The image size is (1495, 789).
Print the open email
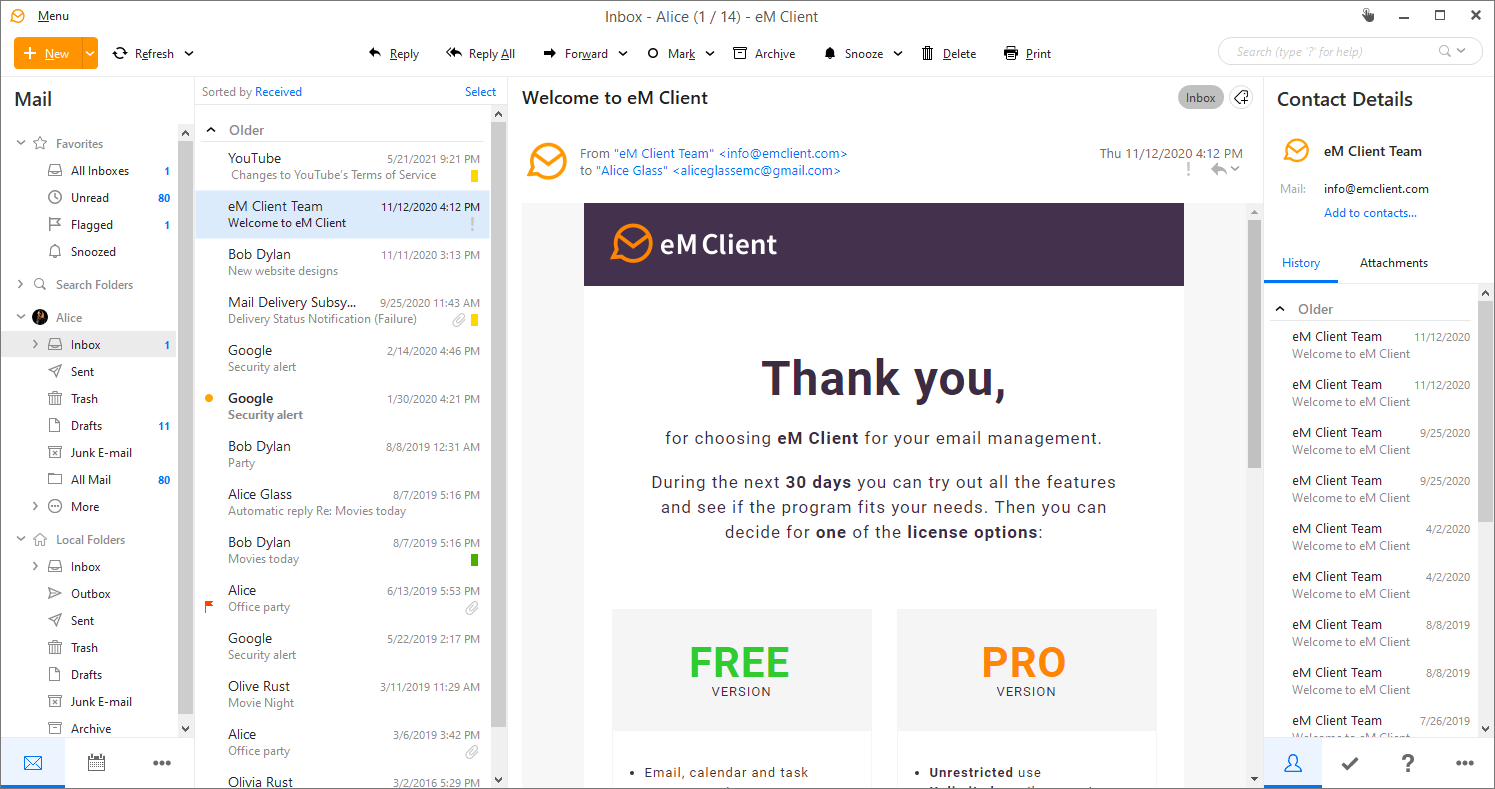(1027, 53)
